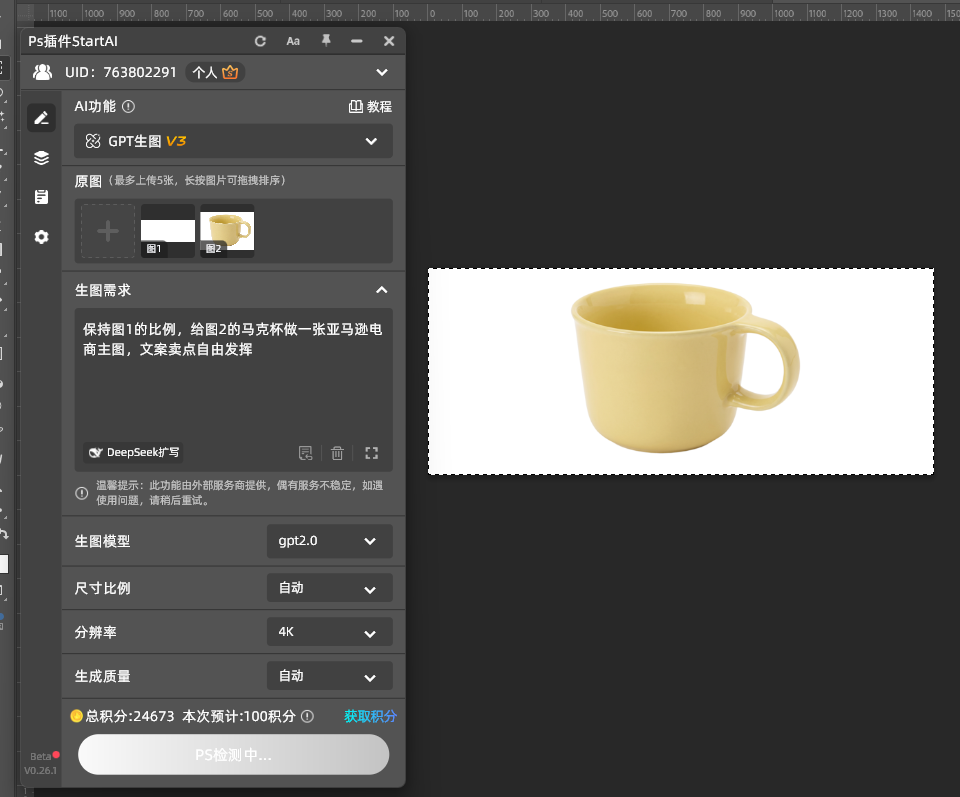Click the yellow mug on the canvas

684,367
